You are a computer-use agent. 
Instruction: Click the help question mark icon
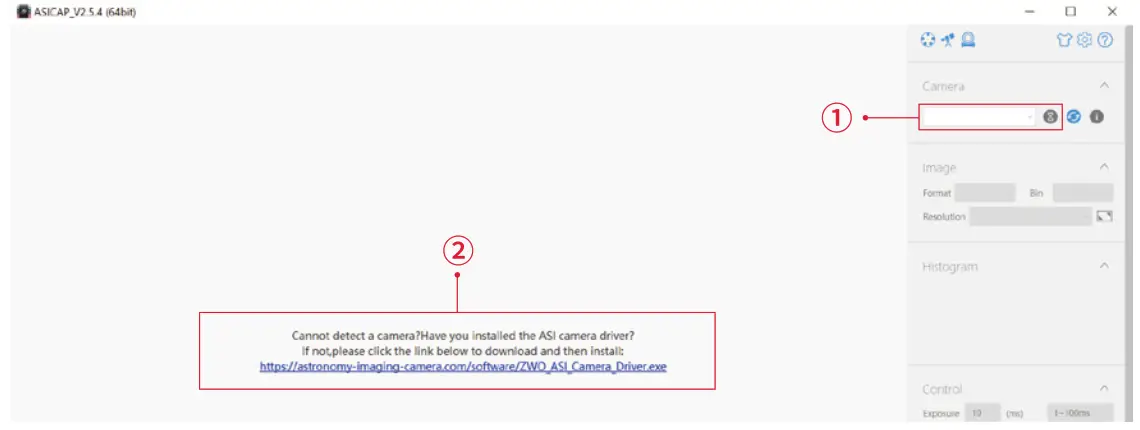1105,40
